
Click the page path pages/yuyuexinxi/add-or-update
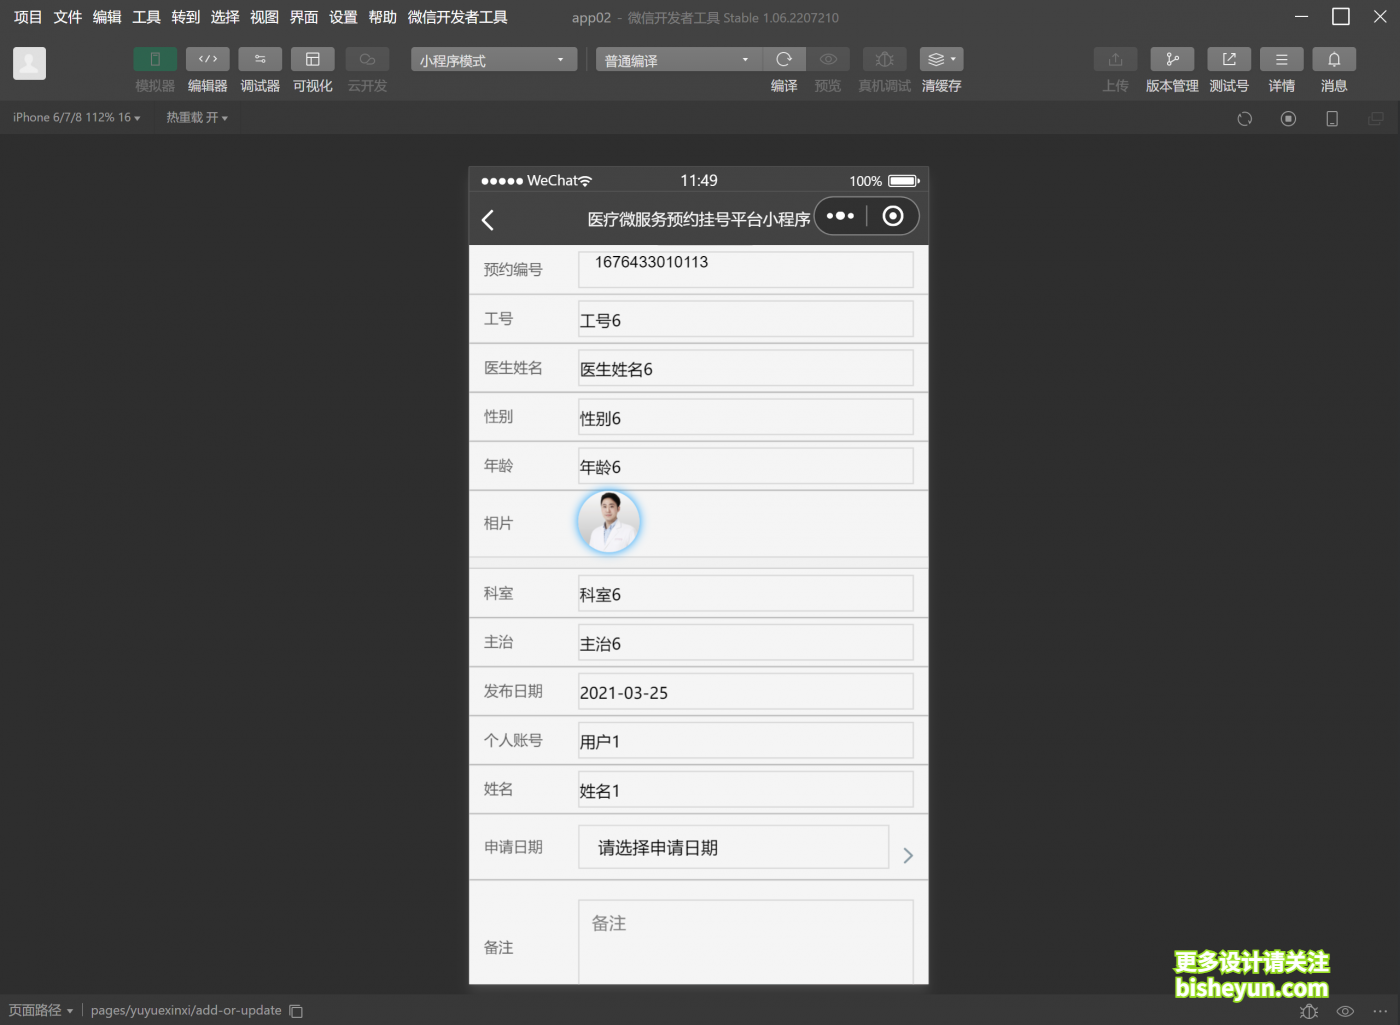(x=186, y=1011)
